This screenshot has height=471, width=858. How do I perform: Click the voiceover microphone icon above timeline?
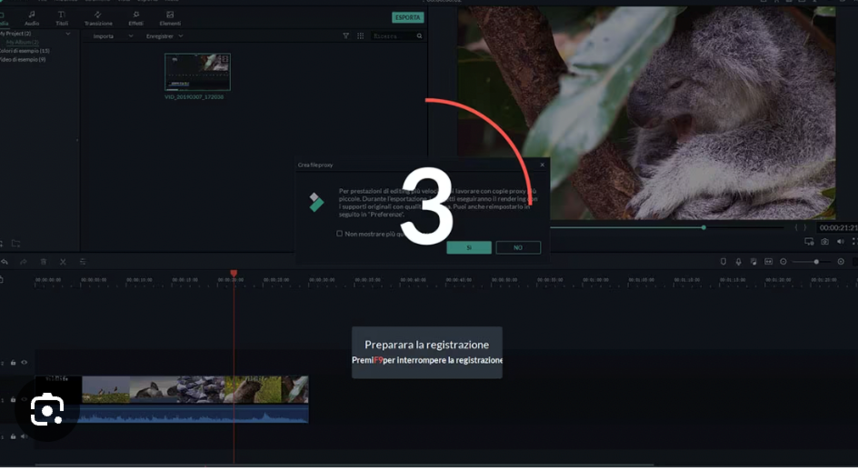[x=738, y=262]
